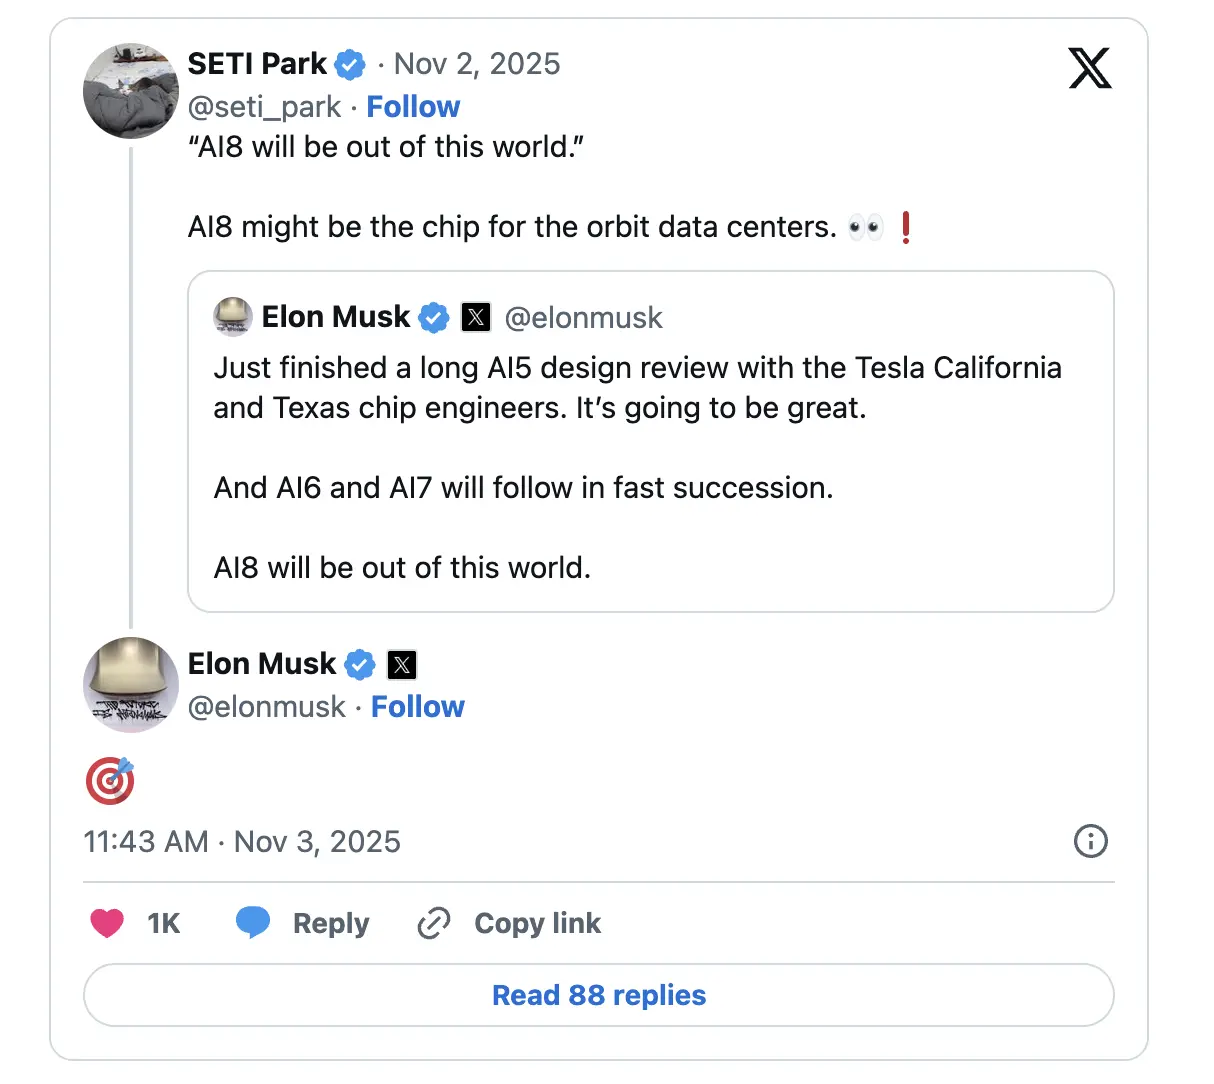Click the copy link chain icon
Image resolution: width=1214 pixels, height=1084 pixels.
click(x=434, y=923)
